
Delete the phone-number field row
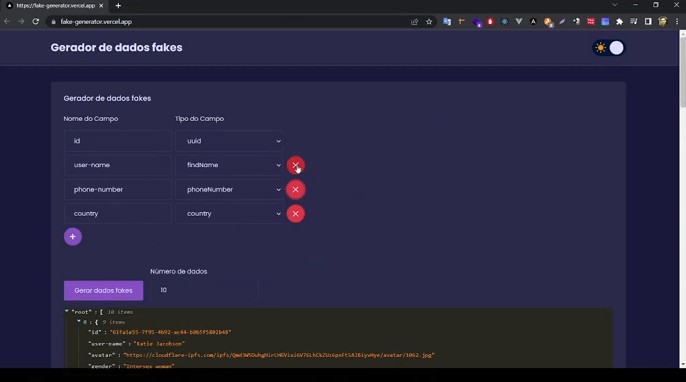point(295,189)
